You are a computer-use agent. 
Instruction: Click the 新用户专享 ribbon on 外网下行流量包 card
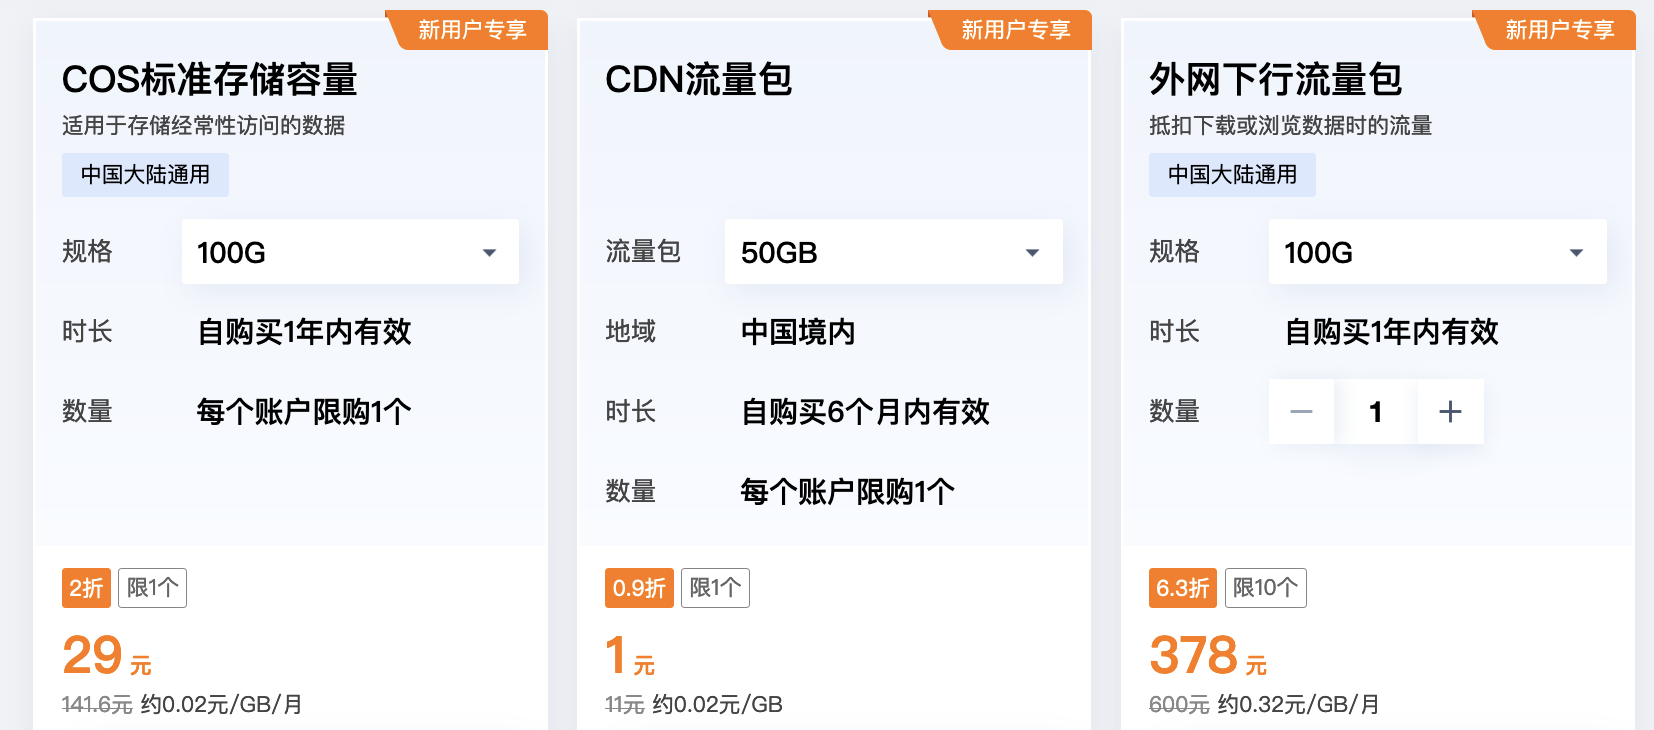(1556, 30)
